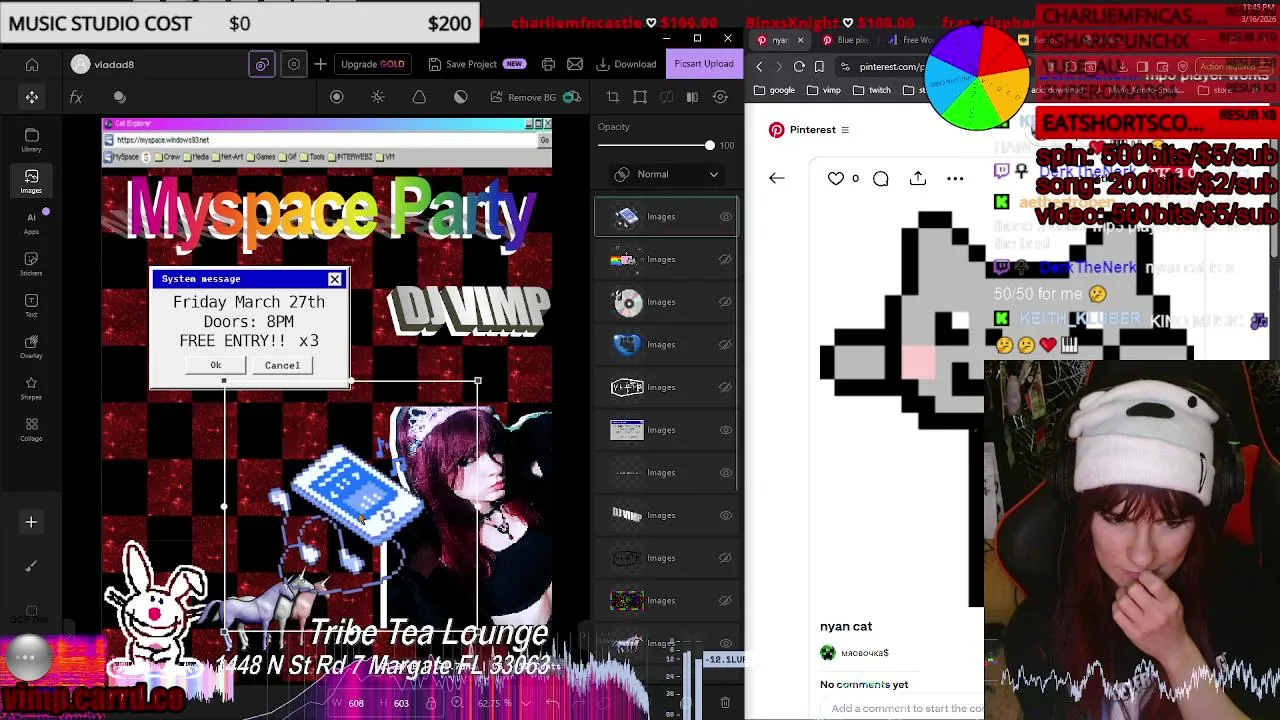Open AI Apps in the sidebar

click(x=32, y=223)
